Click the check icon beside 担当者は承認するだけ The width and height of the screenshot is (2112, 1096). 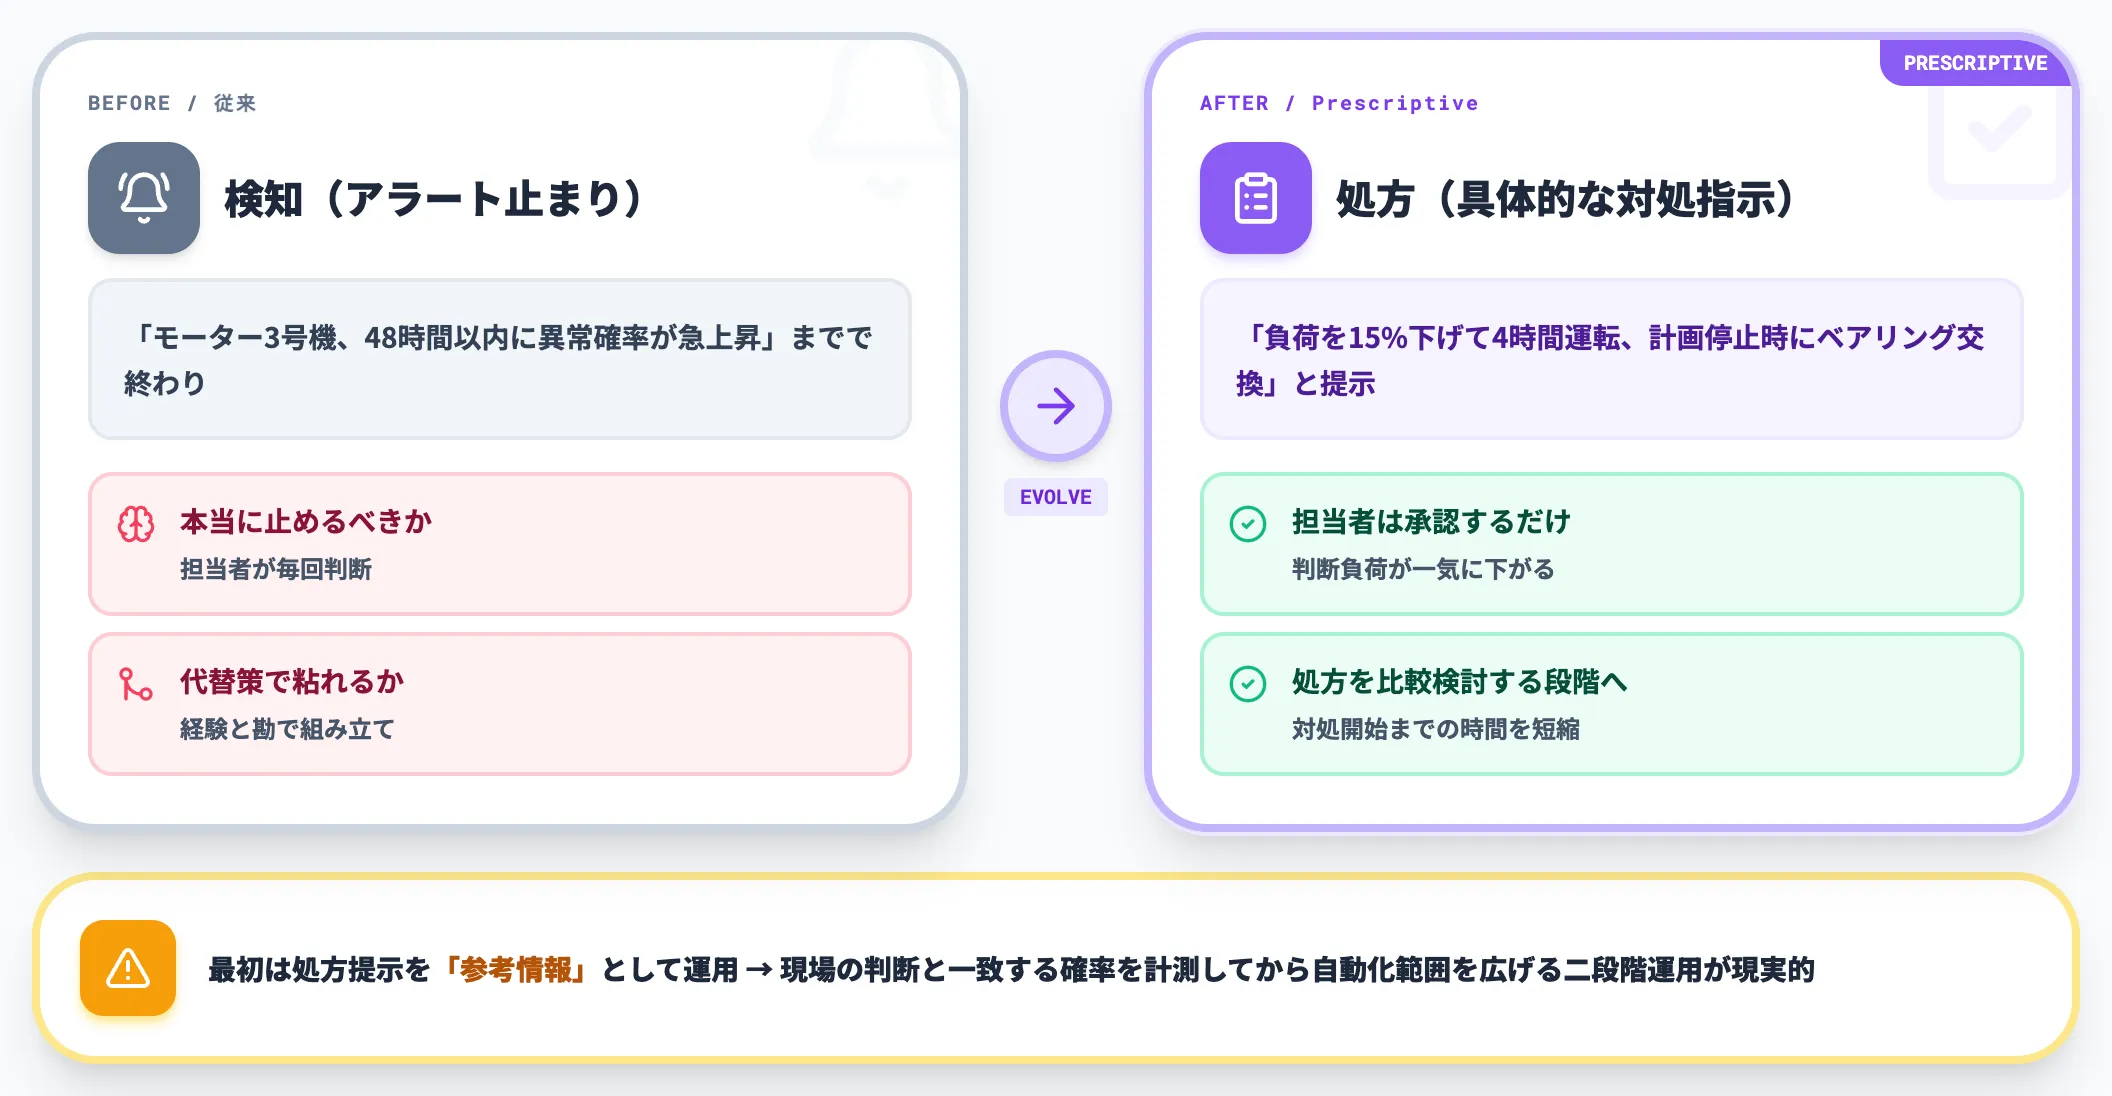1248,524
